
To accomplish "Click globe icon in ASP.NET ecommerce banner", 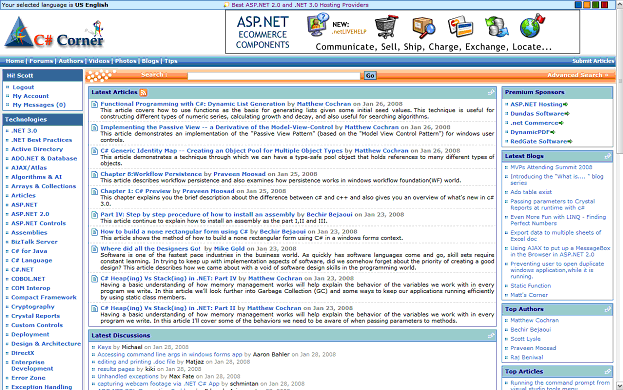I will click(532, 25).
